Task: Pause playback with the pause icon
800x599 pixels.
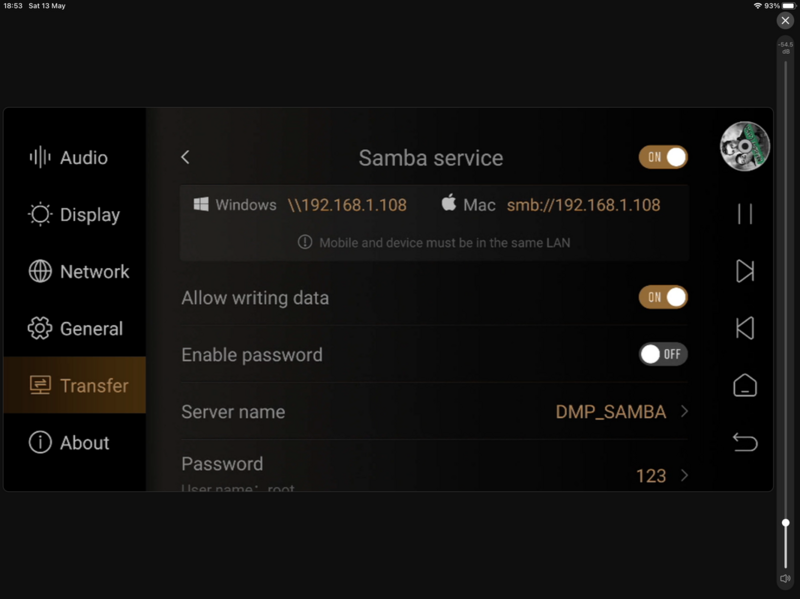Action: [x=745, y=214]
